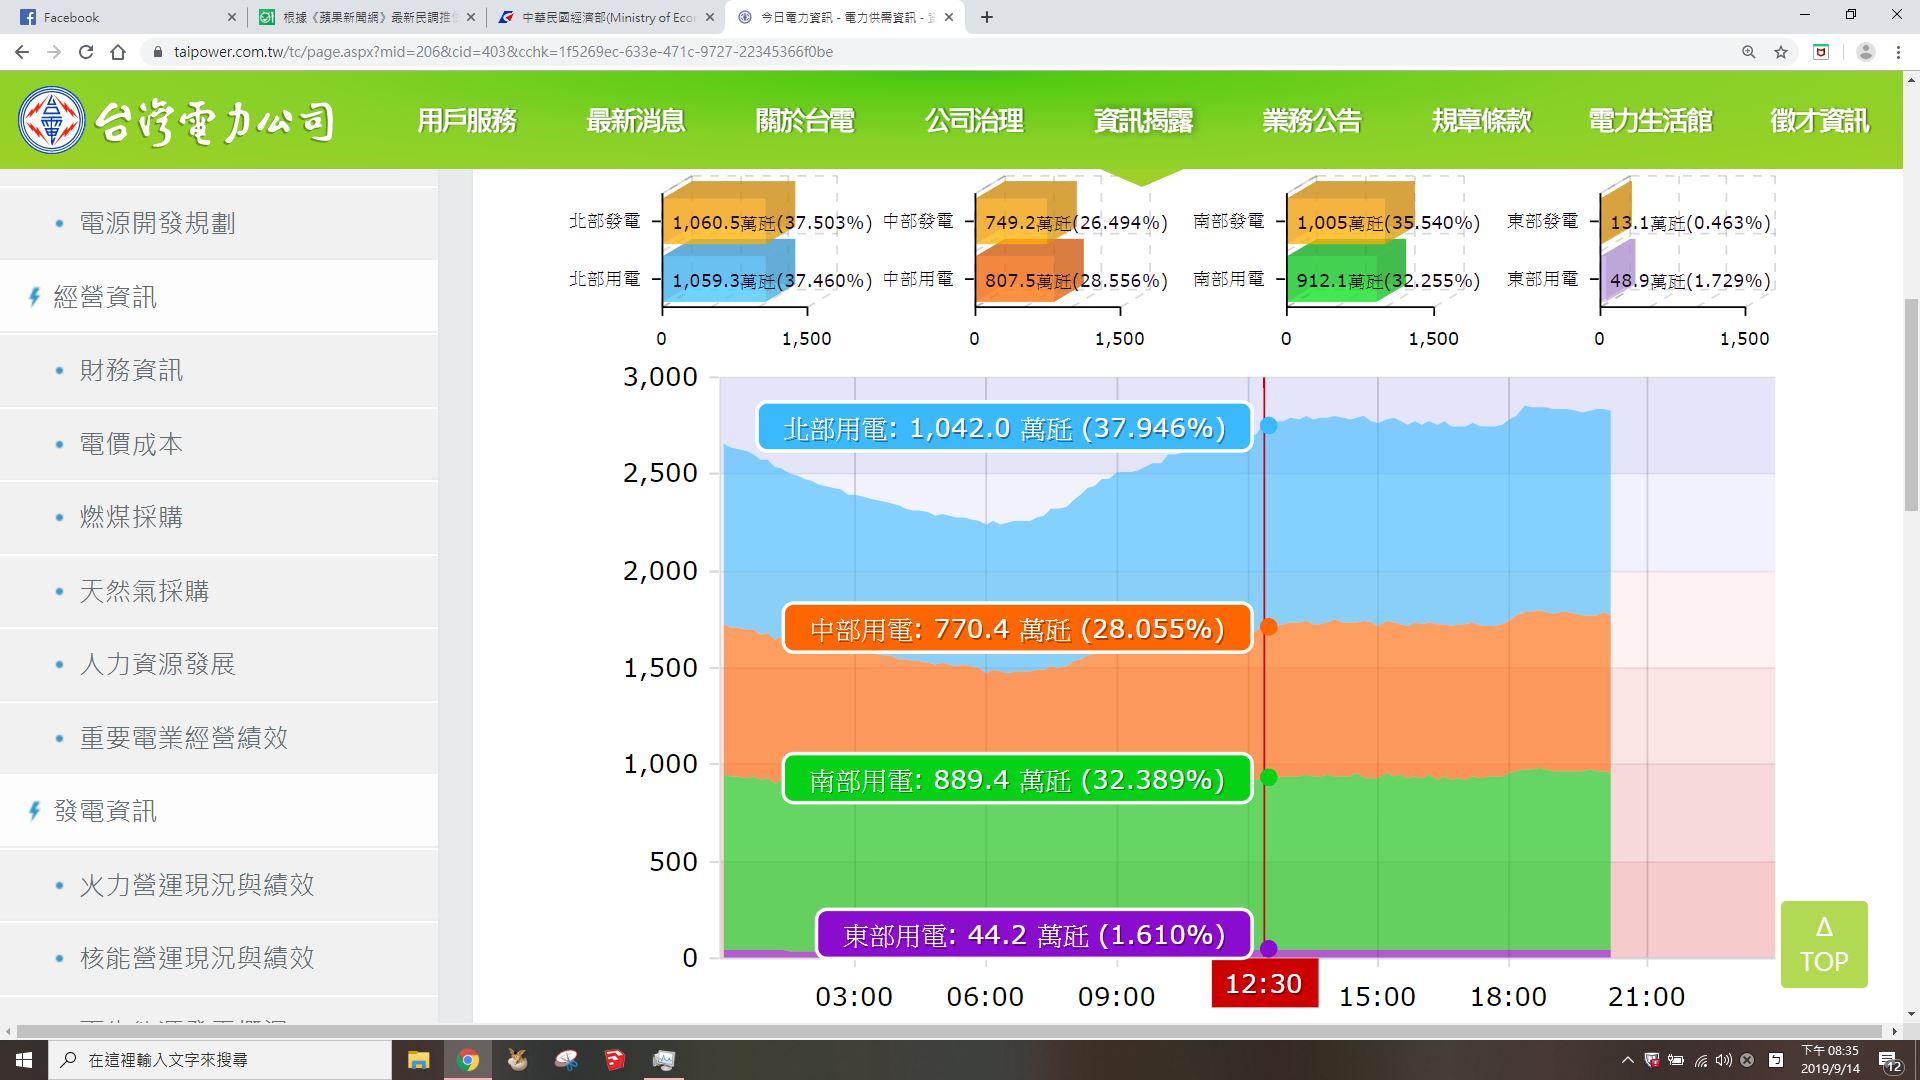Open the 關於台電 menu
The width and height of the screenshot is (1920, 1080).
coord(805,121)
